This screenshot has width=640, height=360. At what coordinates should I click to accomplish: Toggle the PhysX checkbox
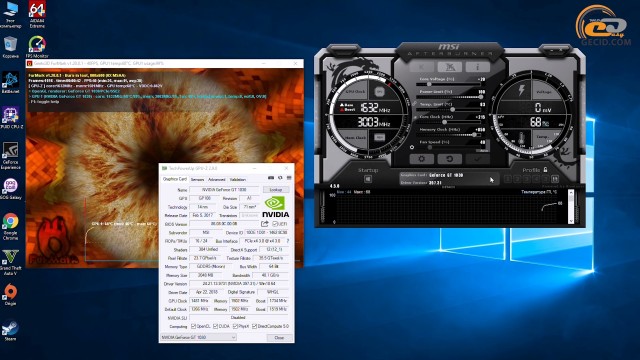coord(235,327)
